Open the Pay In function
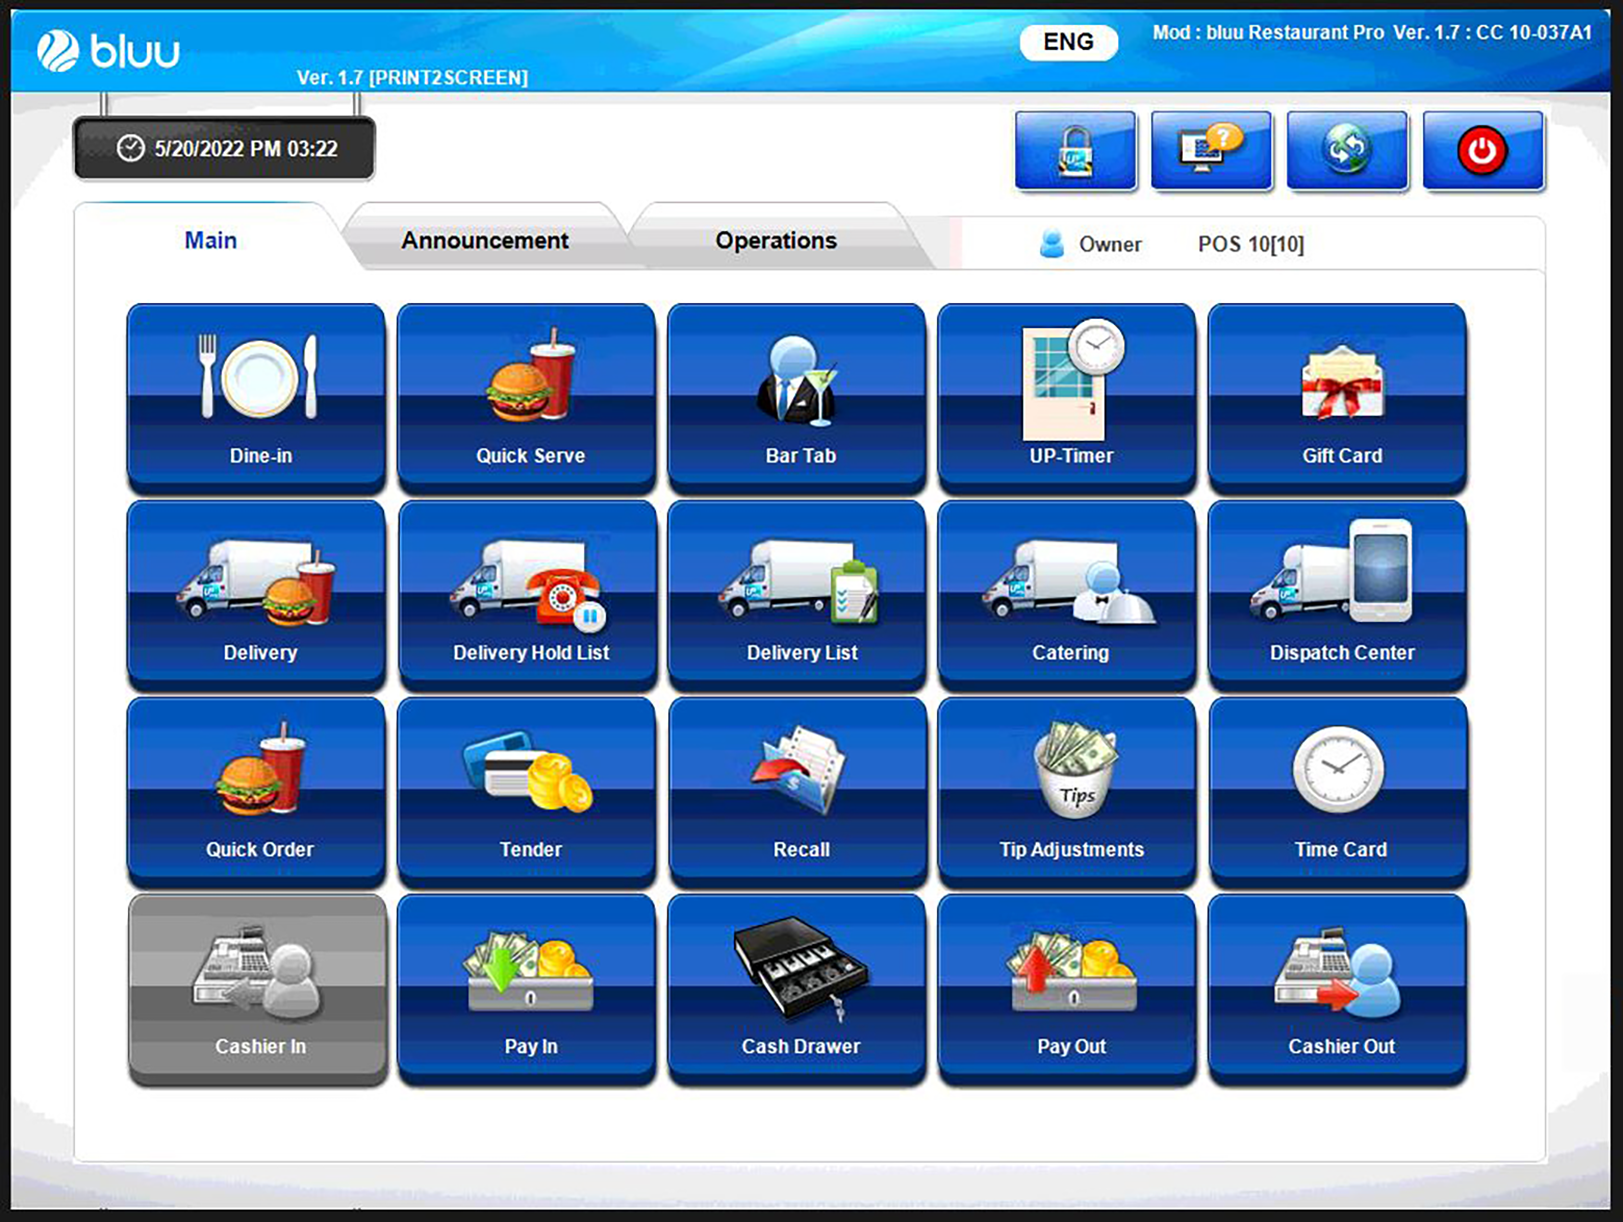1623x1222 pixels. [526, 988]
